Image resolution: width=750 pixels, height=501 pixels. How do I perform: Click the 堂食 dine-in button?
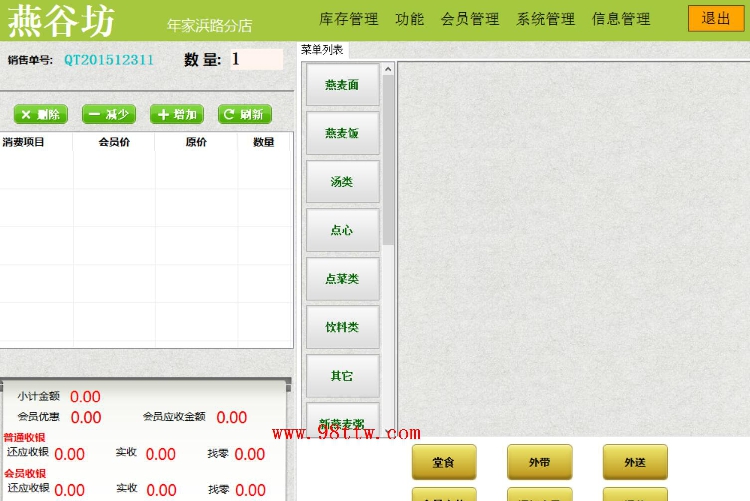tap(444, 462)
